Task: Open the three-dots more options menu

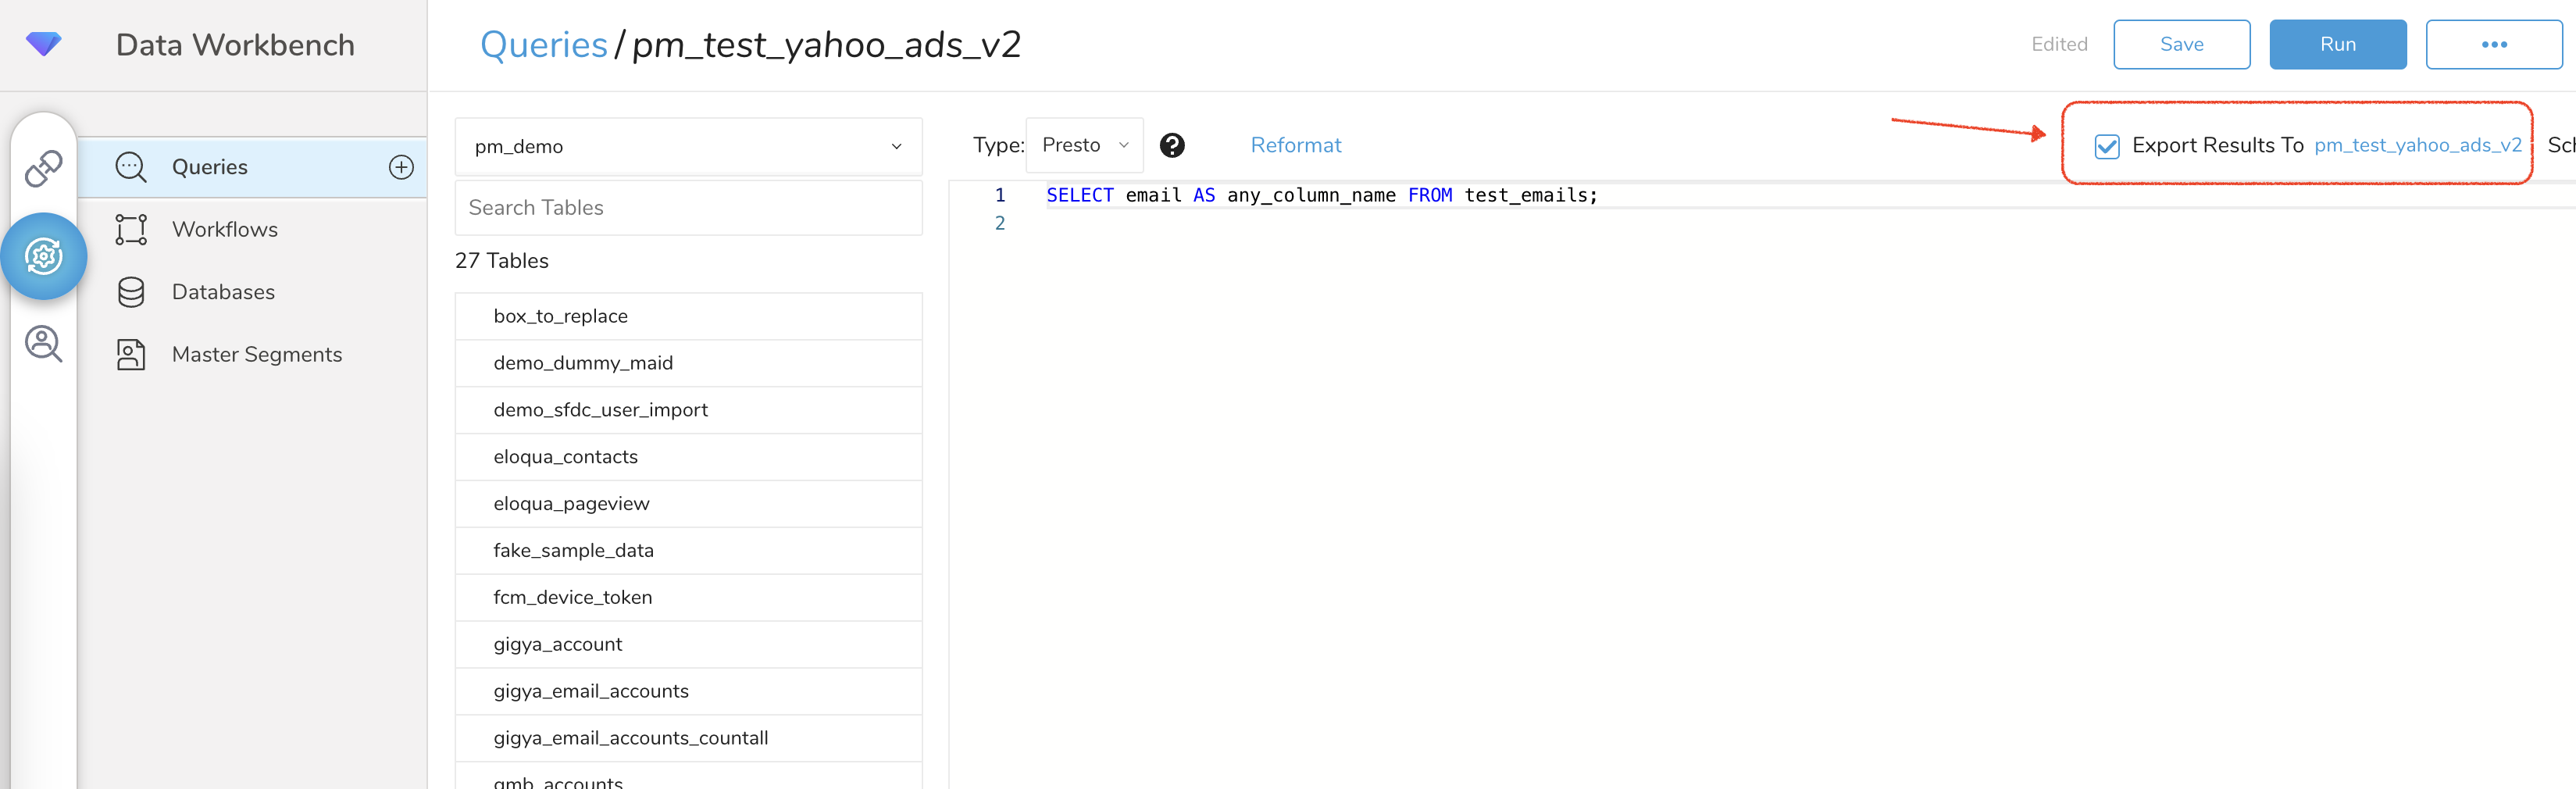Action: [2493, 45]
